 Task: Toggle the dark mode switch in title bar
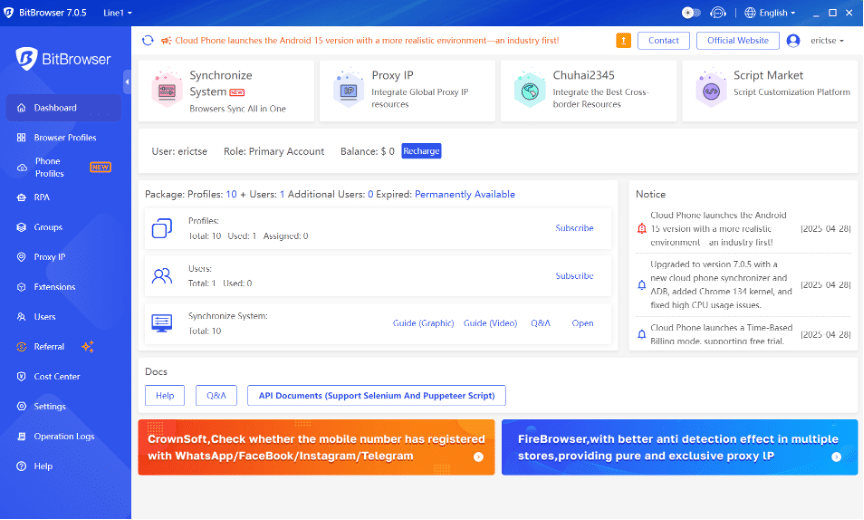click(x=691, y=13)
